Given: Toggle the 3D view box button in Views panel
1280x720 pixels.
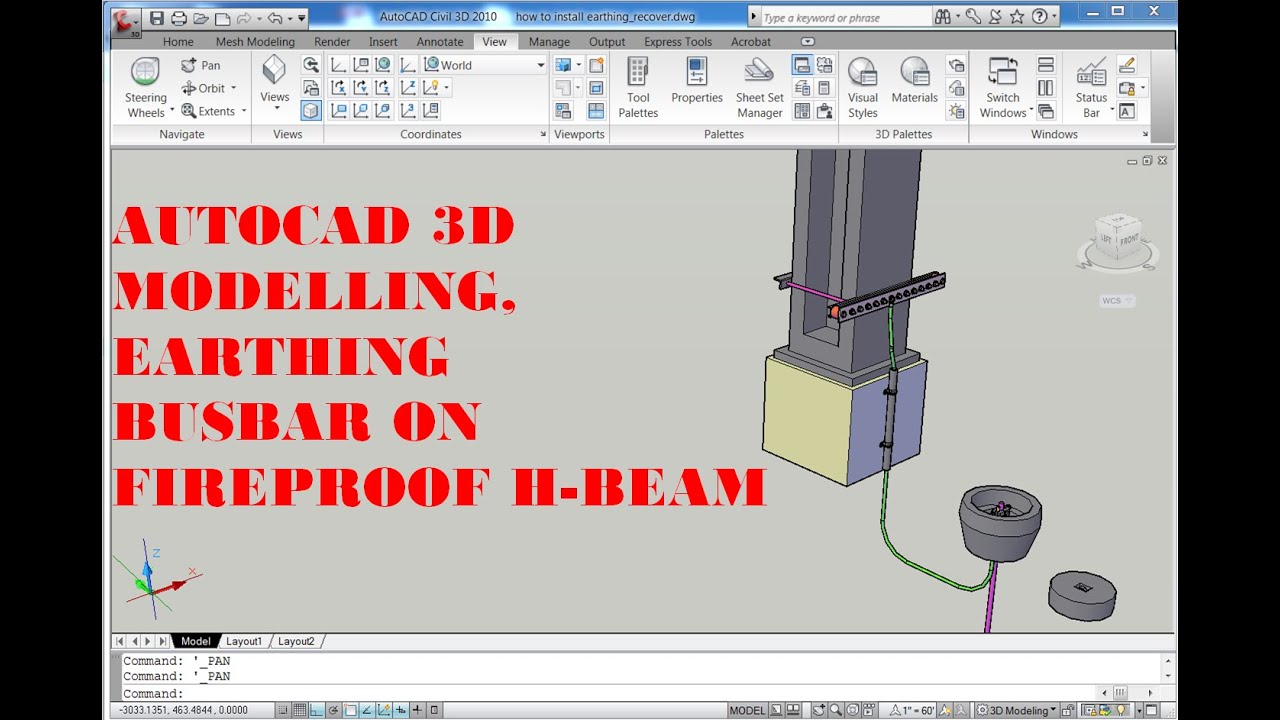Looking at the screenshot, I should coord(311,111).
